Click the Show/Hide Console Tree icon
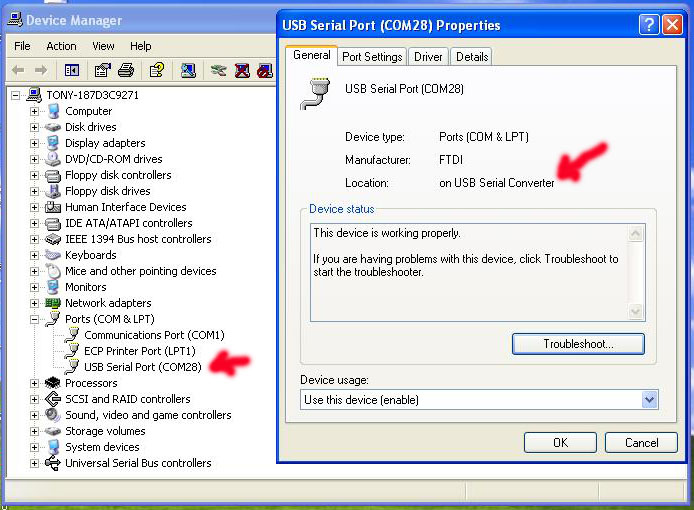The height and width of the screenshot is (510, 694). 71,70
